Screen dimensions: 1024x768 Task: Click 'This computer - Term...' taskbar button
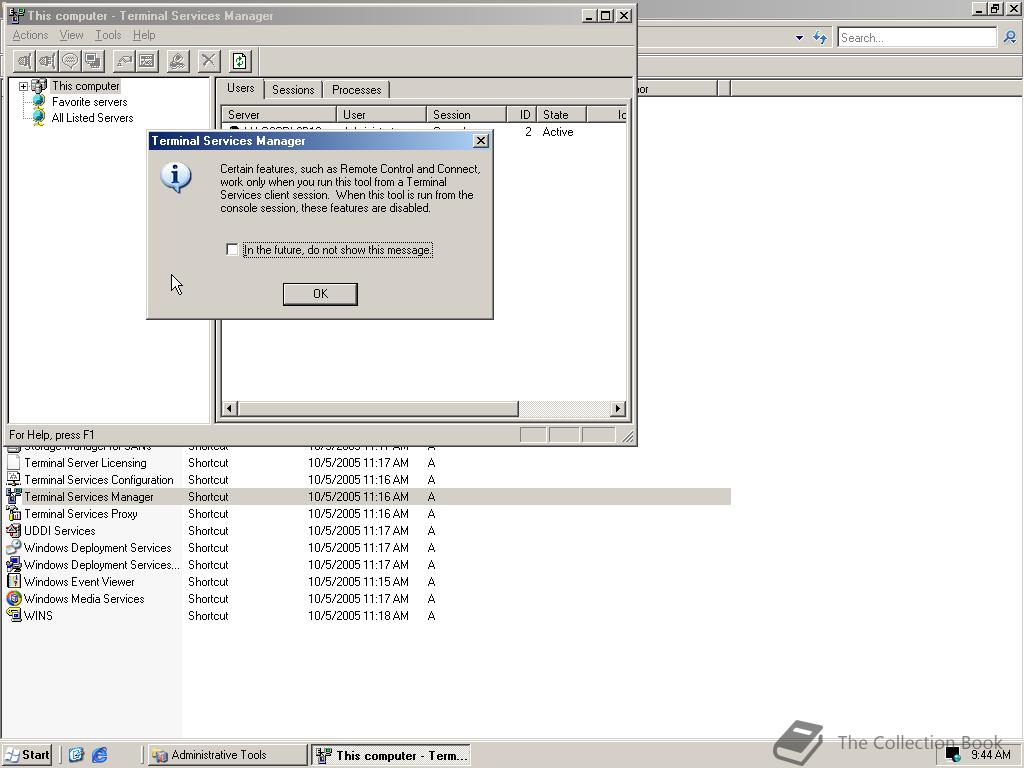point(391,755)
